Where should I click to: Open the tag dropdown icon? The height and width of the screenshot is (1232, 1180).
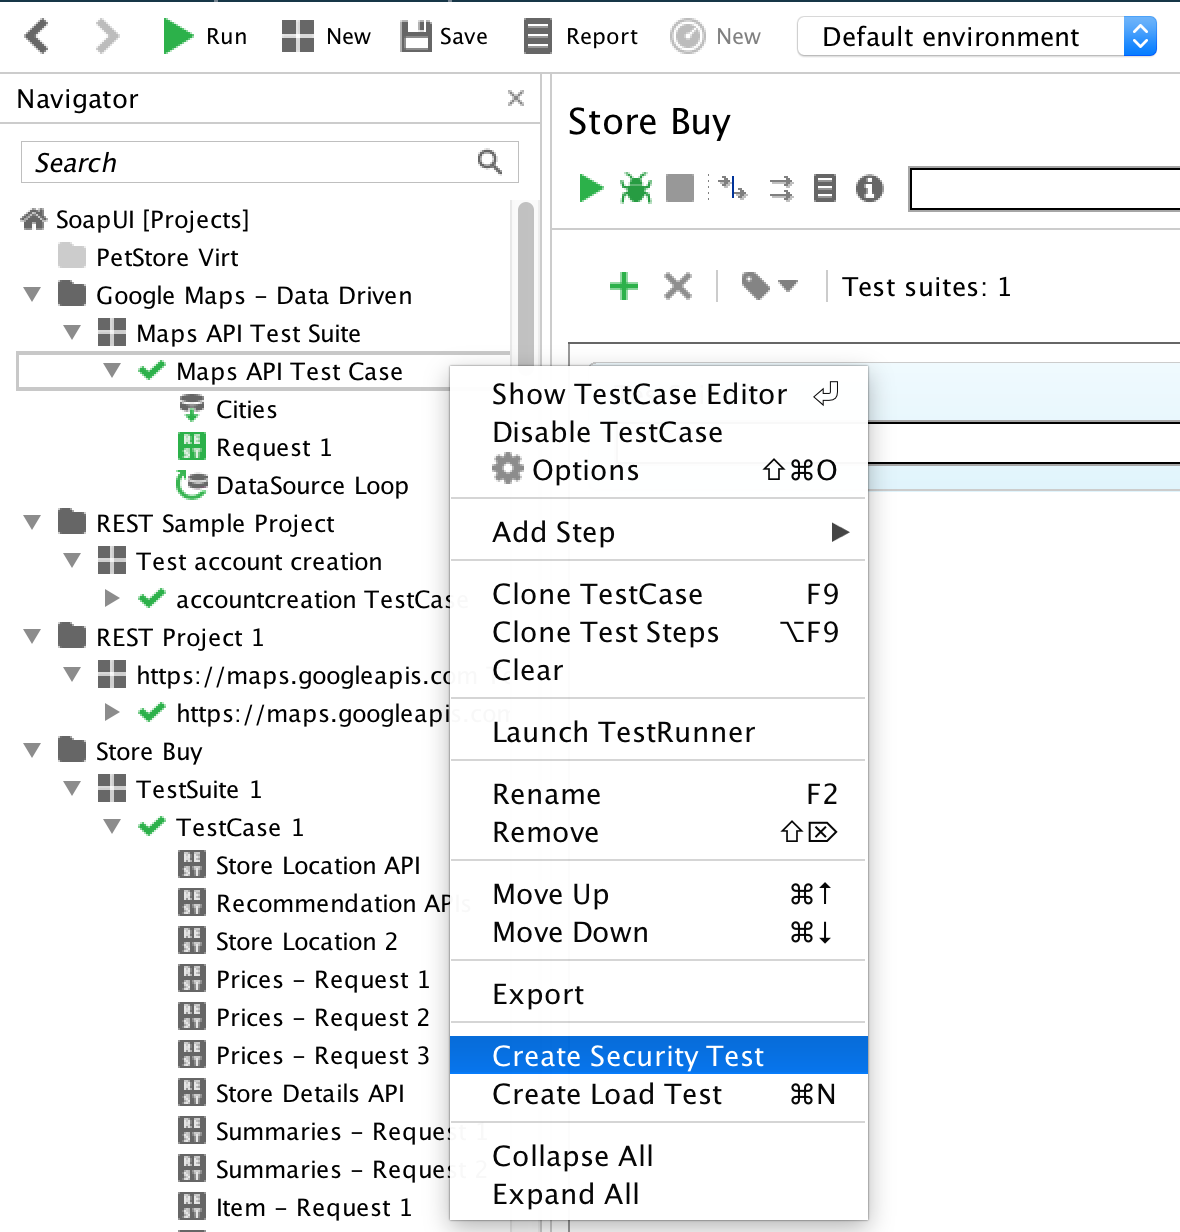768,287
